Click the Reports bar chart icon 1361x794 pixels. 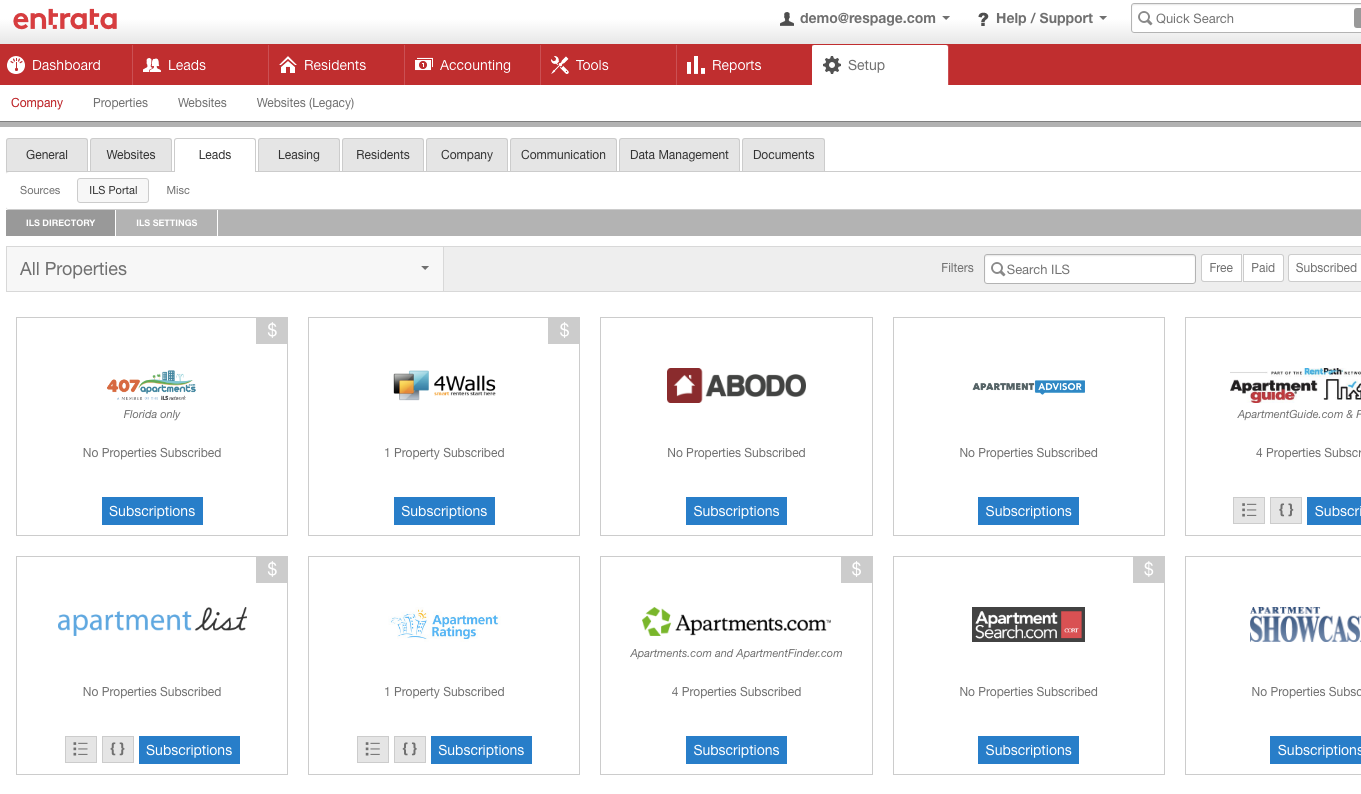pos(696,65)
